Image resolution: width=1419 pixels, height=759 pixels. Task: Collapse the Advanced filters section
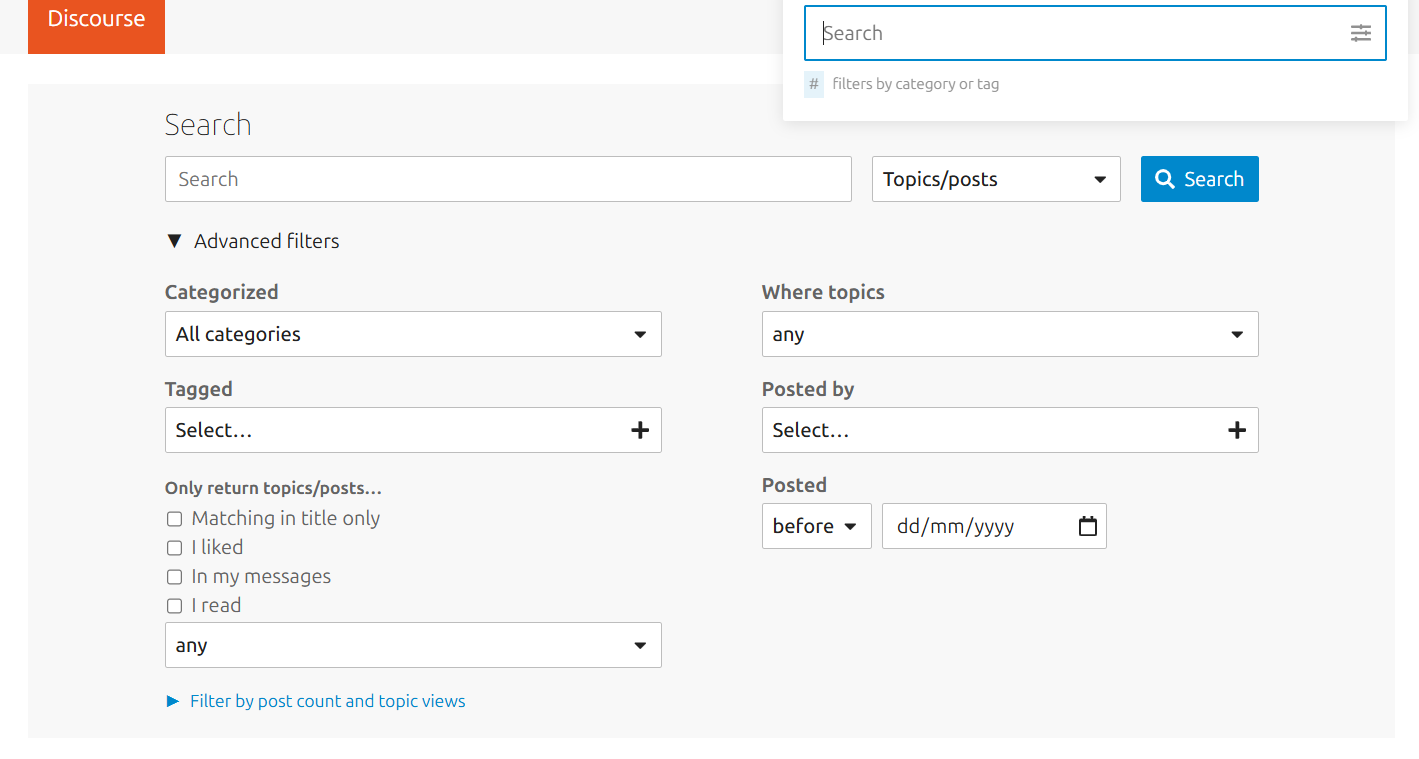pos(252,241)
